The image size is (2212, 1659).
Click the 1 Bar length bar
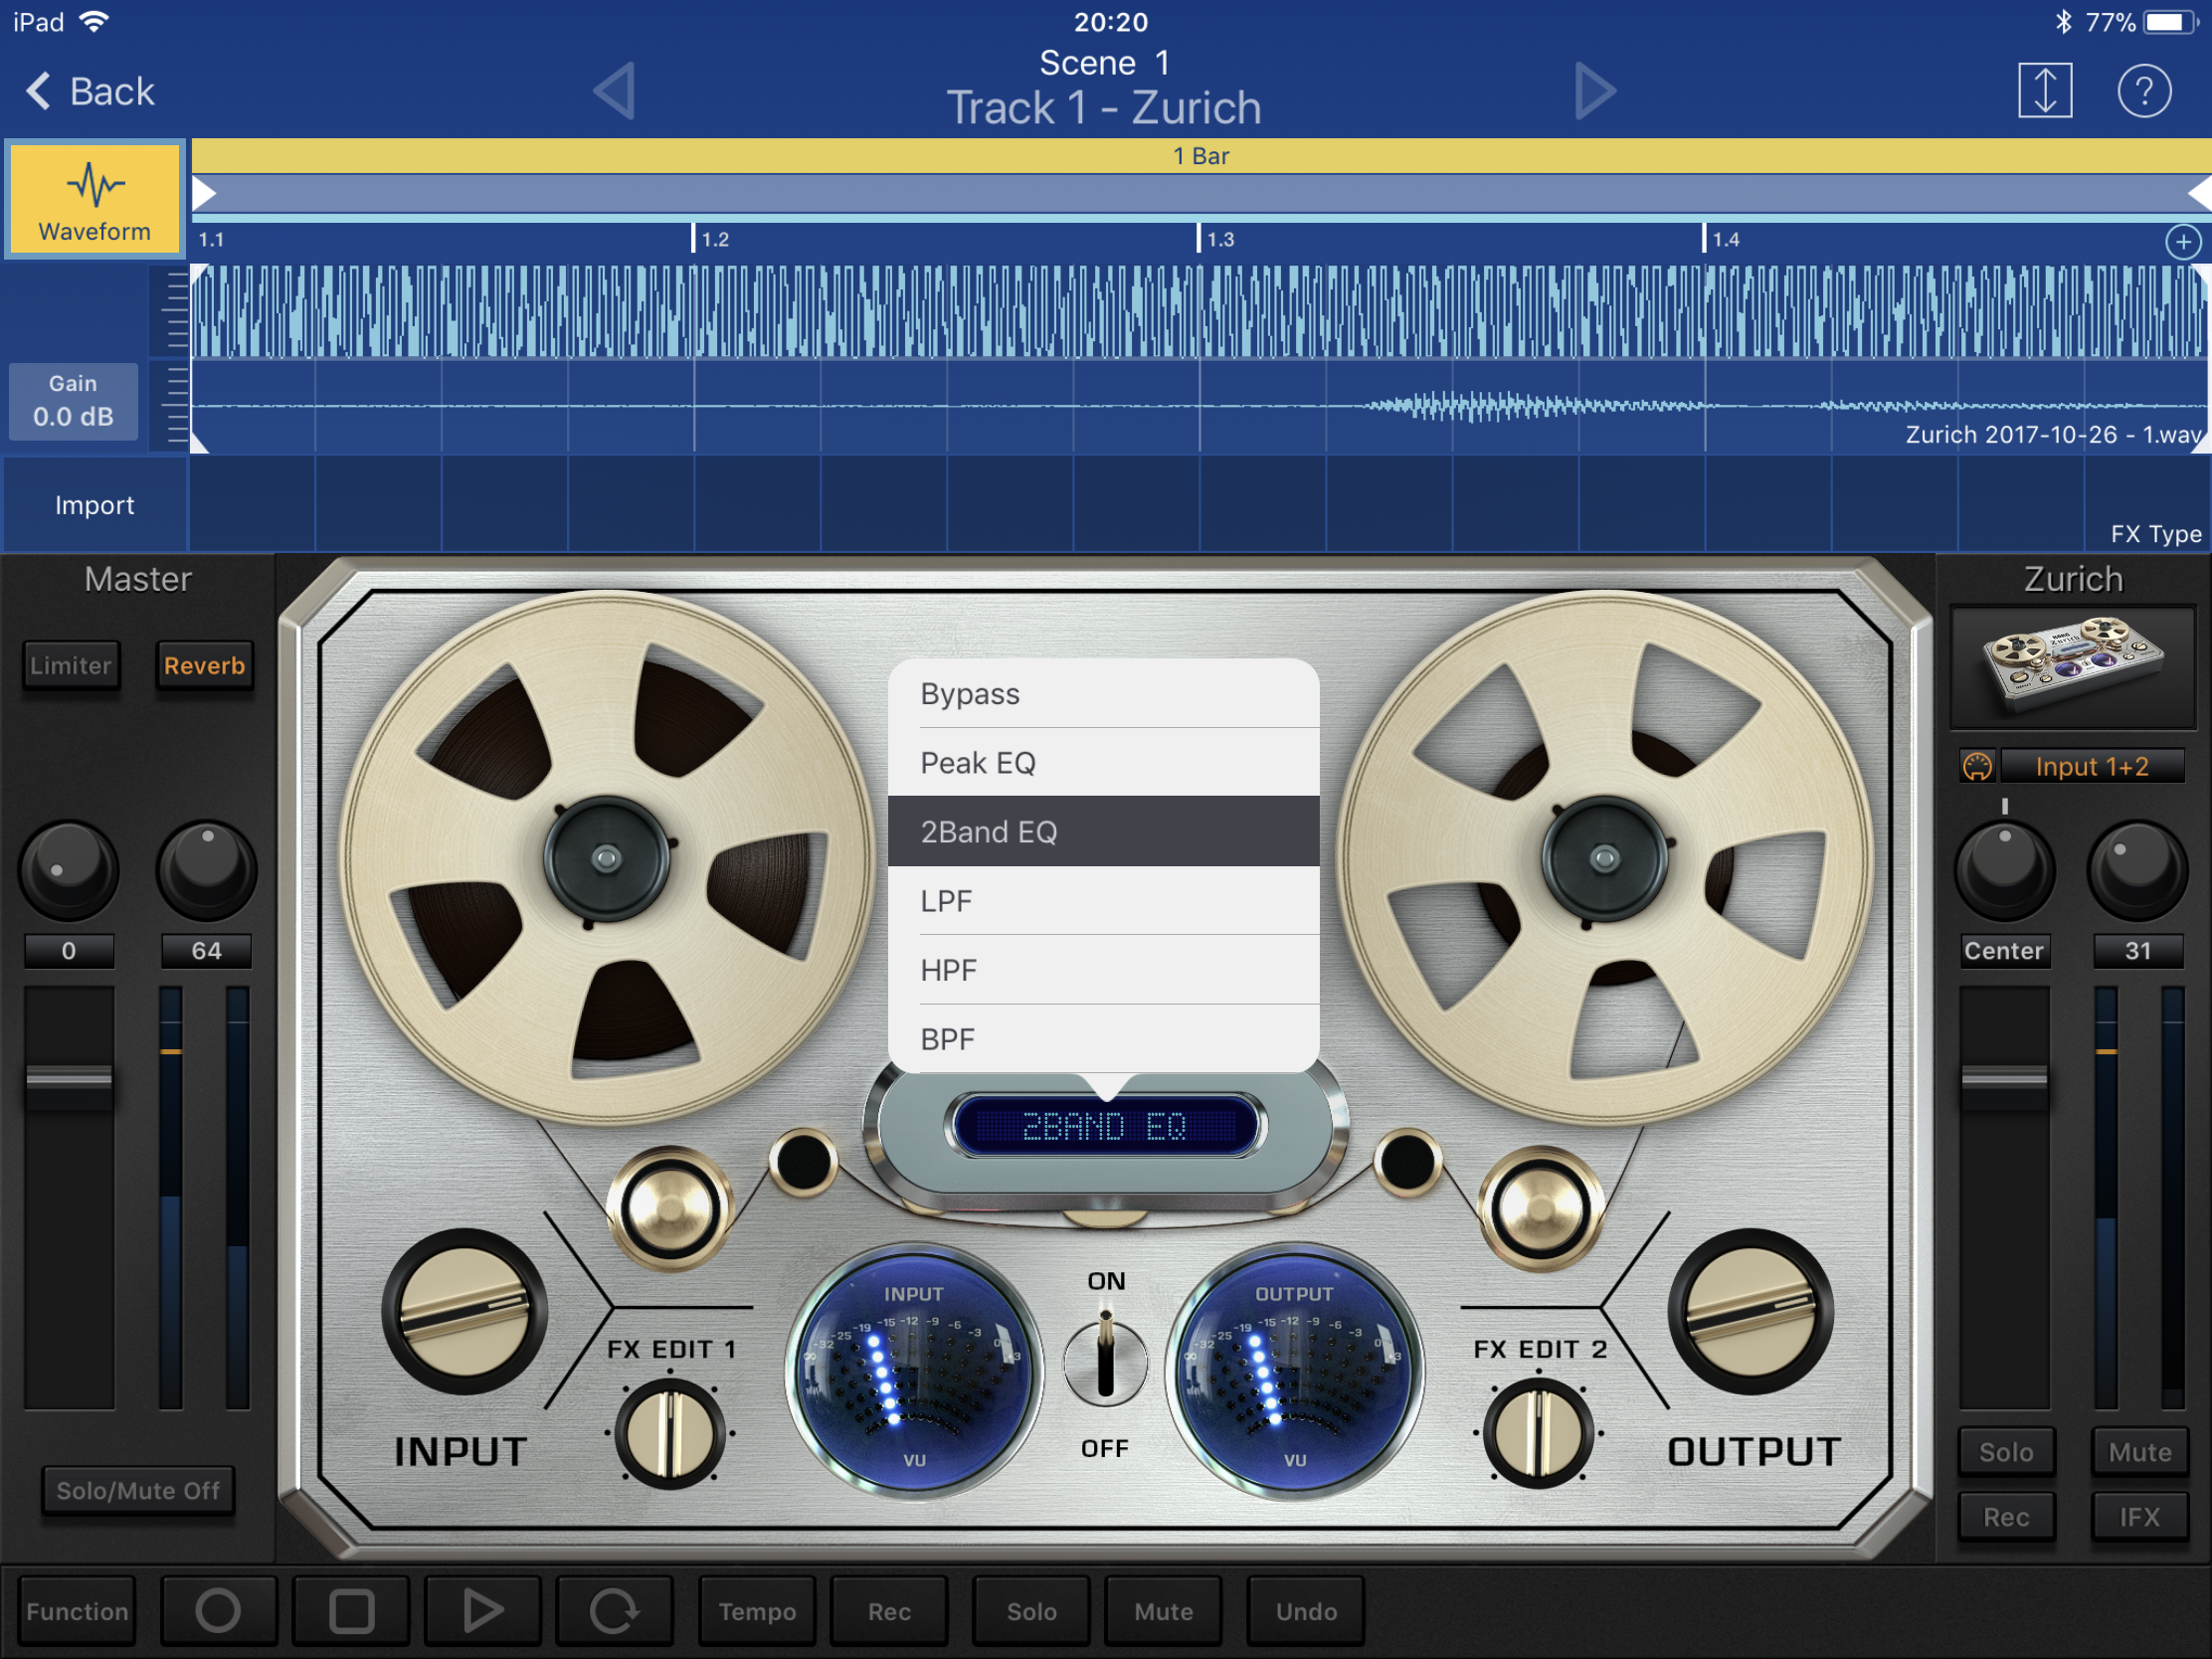click(x=1200, y=156)
